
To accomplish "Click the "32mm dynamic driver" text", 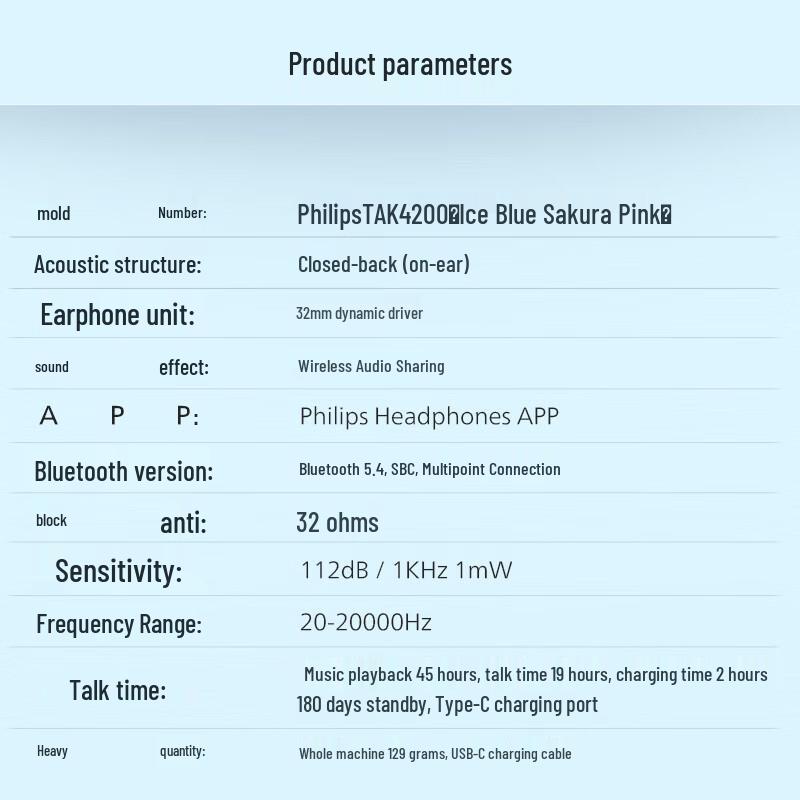I will click(x=359, y=313).
